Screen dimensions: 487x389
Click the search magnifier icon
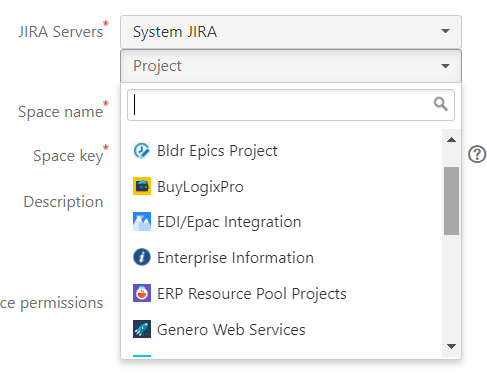pos(440,104)
